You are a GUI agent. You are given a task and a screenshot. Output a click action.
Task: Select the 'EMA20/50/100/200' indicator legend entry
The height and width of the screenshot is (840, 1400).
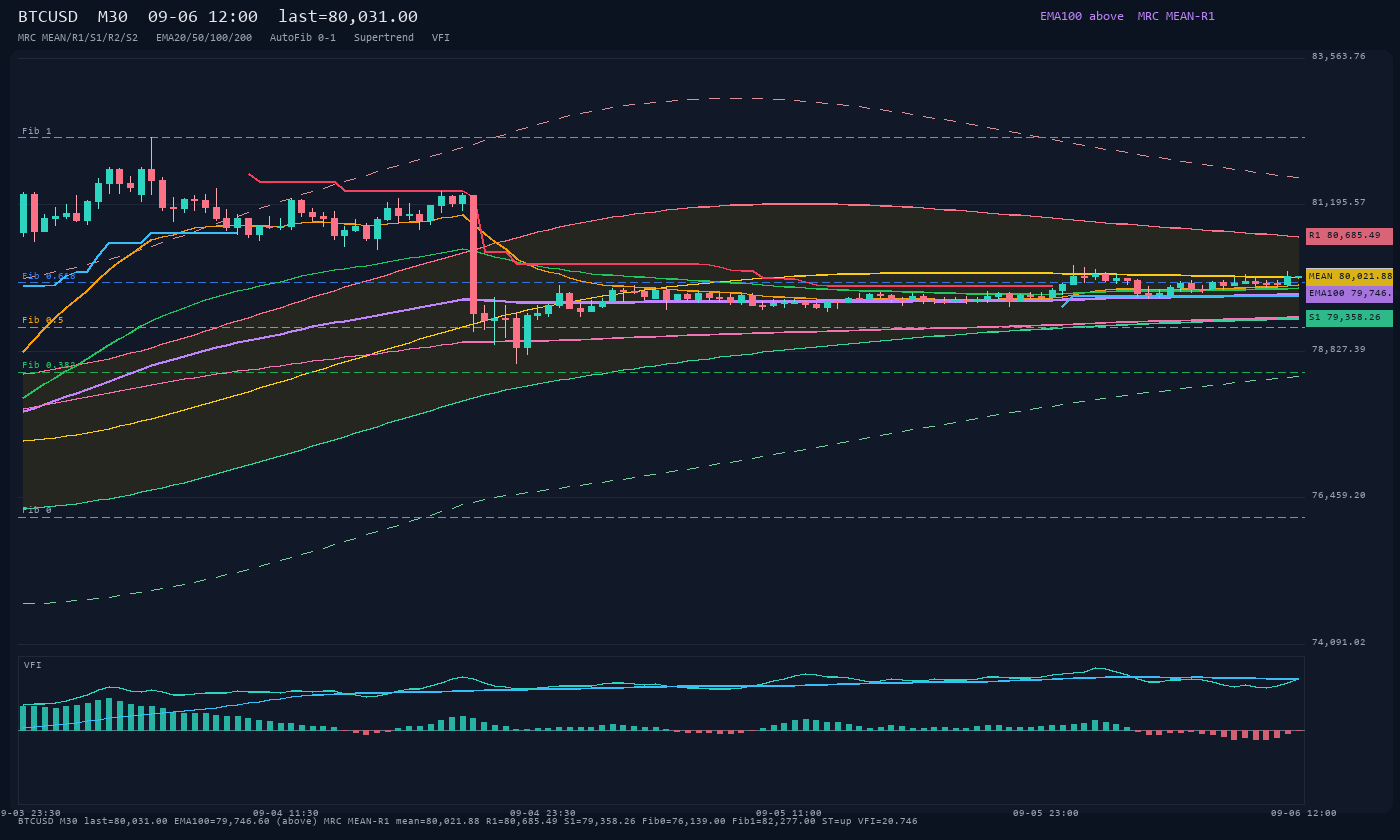pyautogui.click(x=204, y=38)
